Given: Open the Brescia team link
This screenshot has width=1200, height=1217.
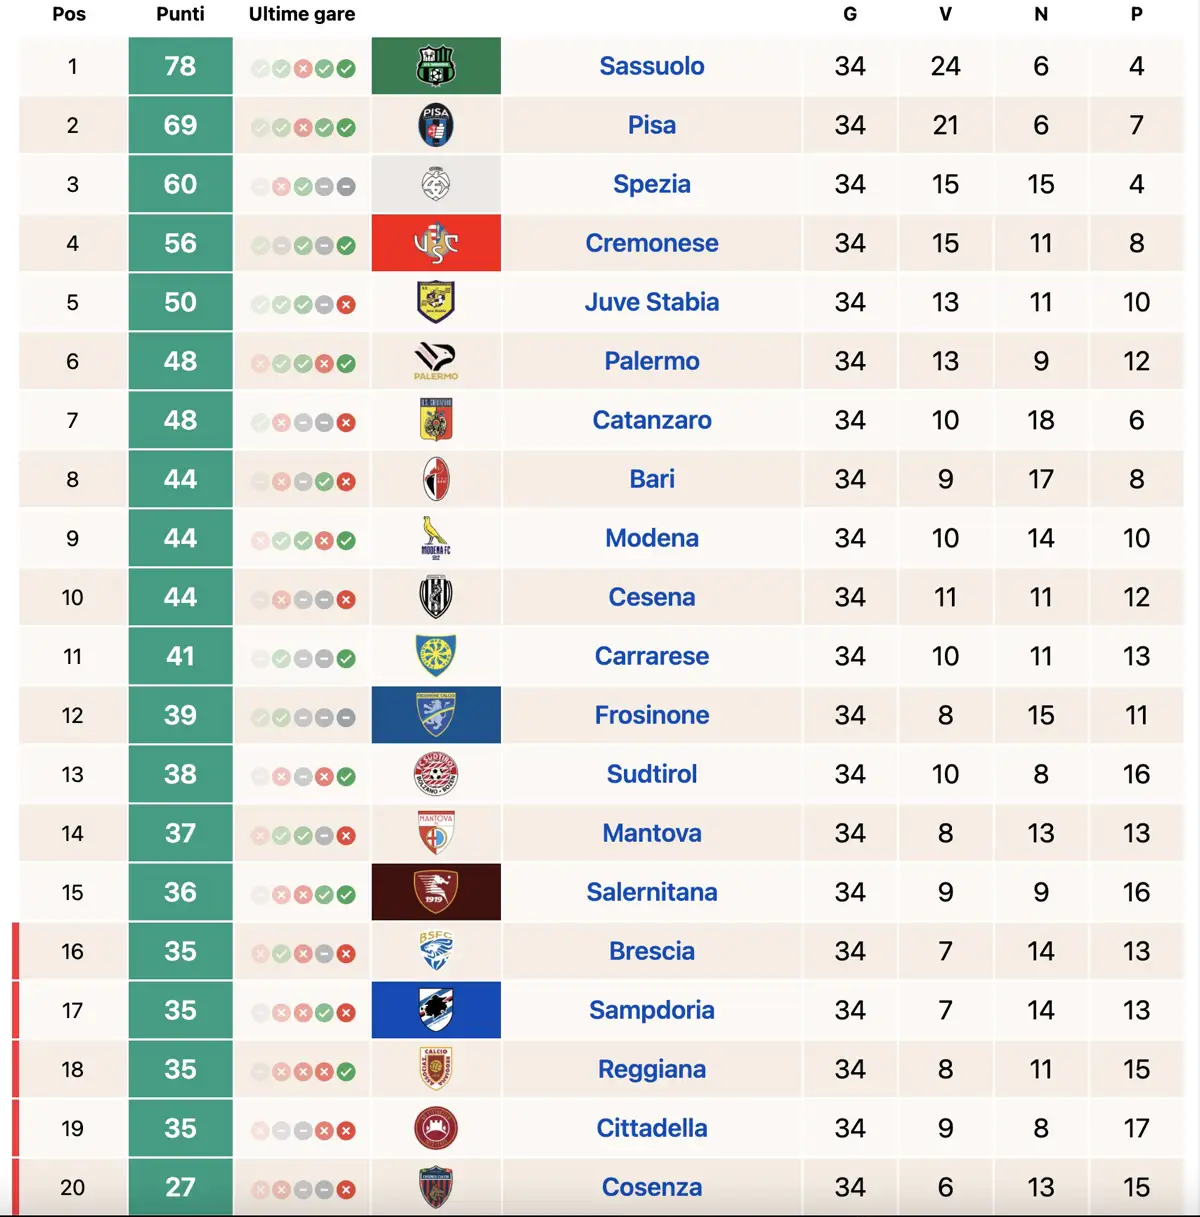Looking at the screenshot, I should [x=652, y=951].
